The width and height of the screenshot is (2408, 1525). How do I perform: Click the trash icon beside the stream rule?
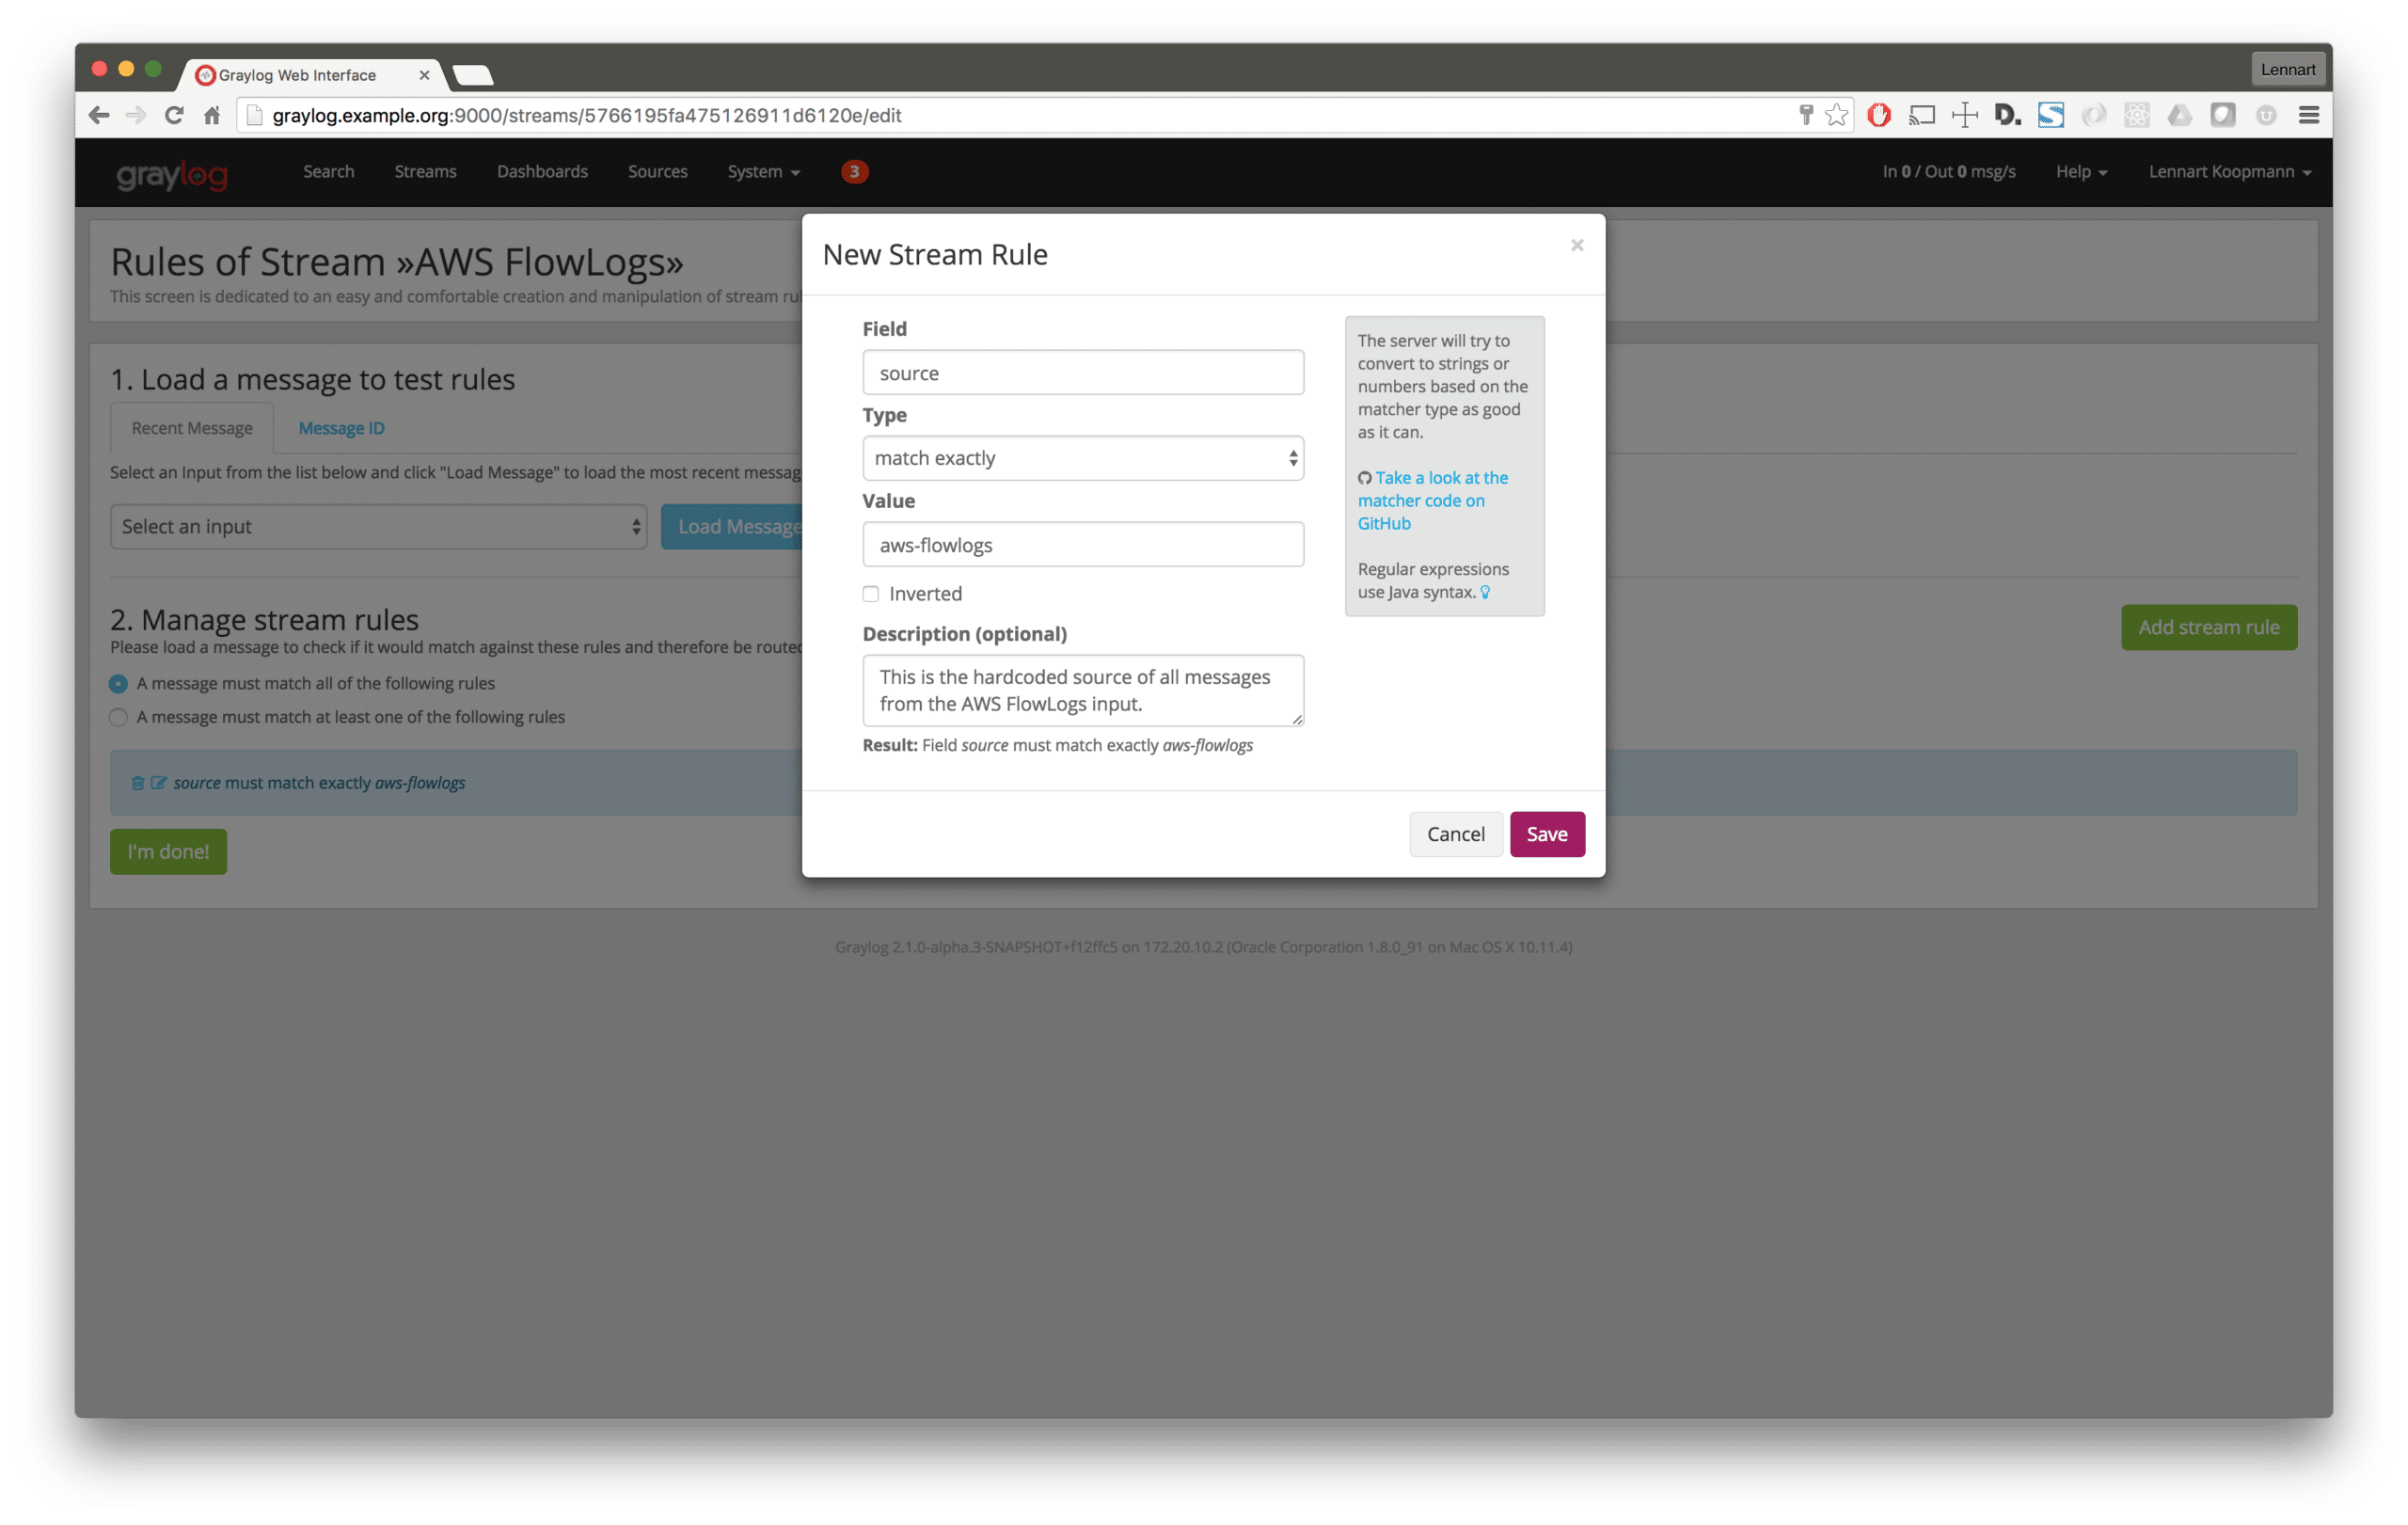click(x=138, y=783)
